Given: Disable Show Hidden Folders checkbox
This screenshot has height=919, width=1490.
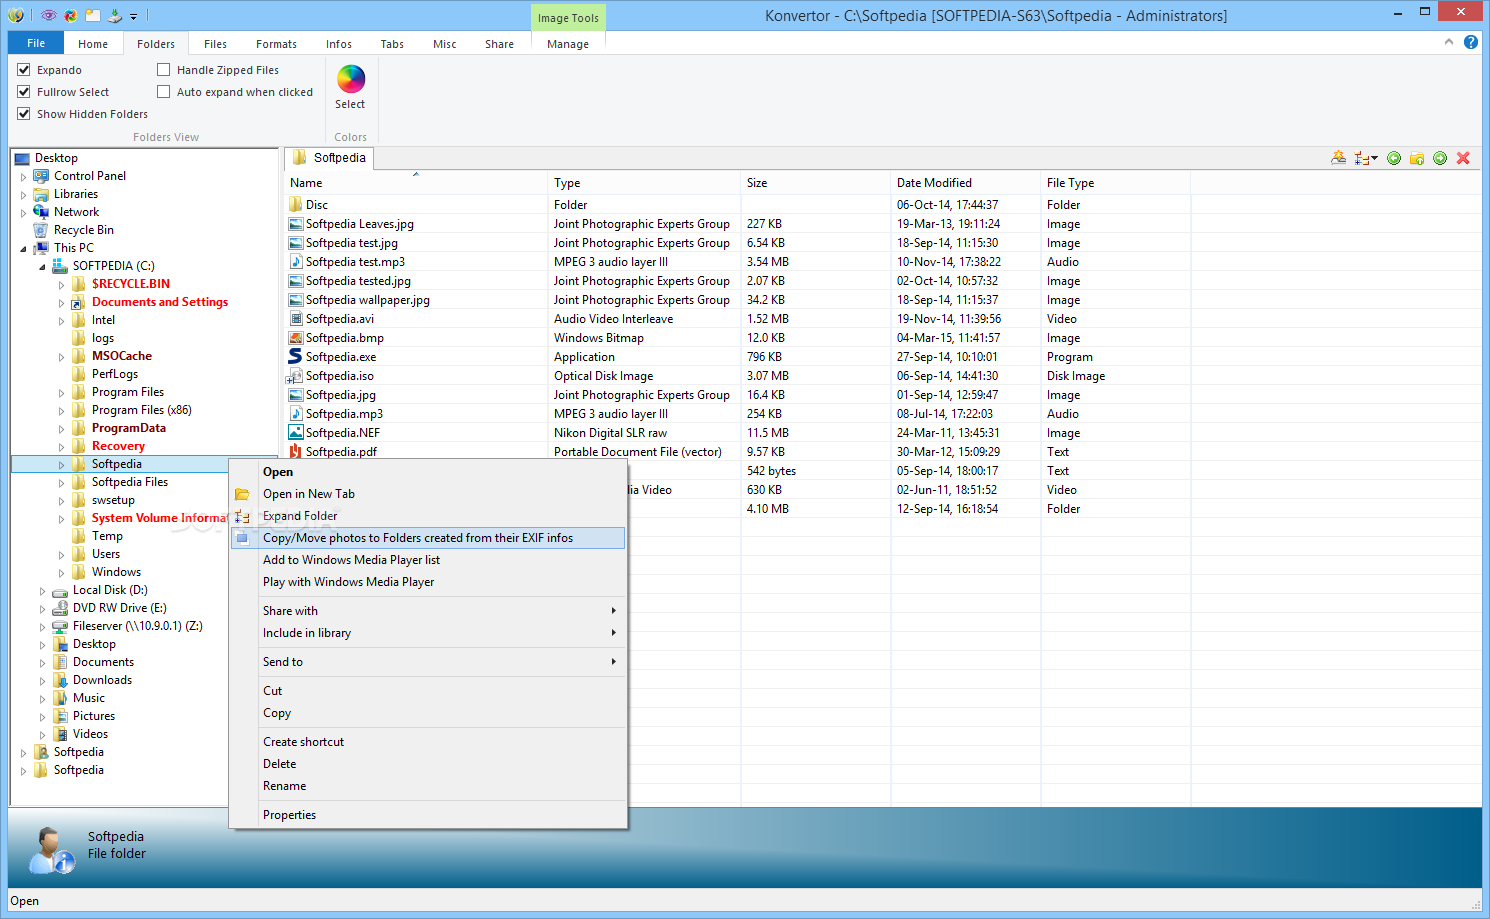Looking at the screenshot, I should click(24, 114).
